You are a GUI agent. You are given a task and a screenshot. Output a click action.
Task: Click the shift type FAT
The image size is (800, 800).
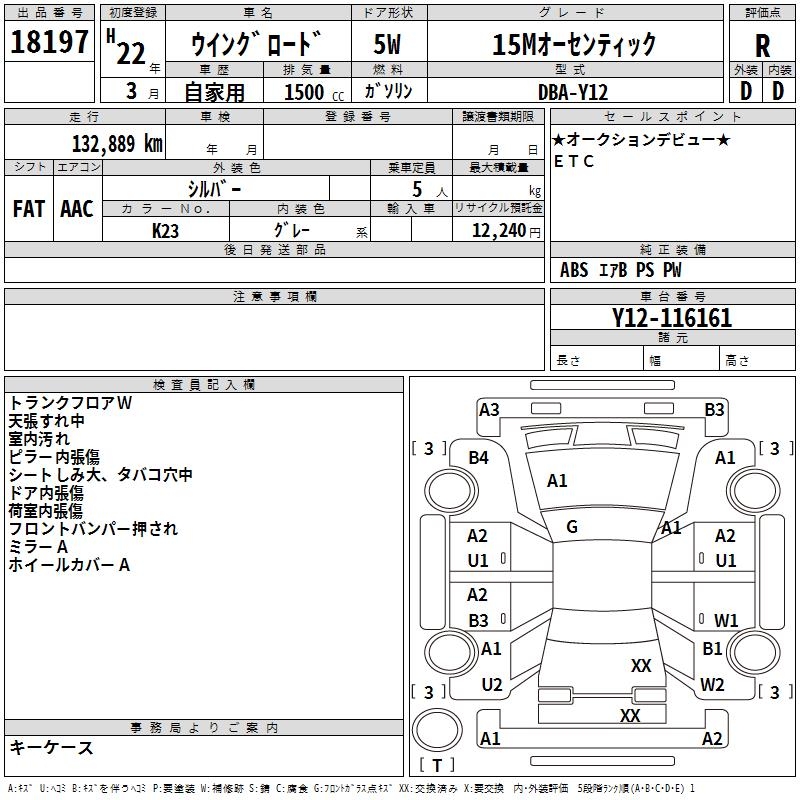(29, 209)
